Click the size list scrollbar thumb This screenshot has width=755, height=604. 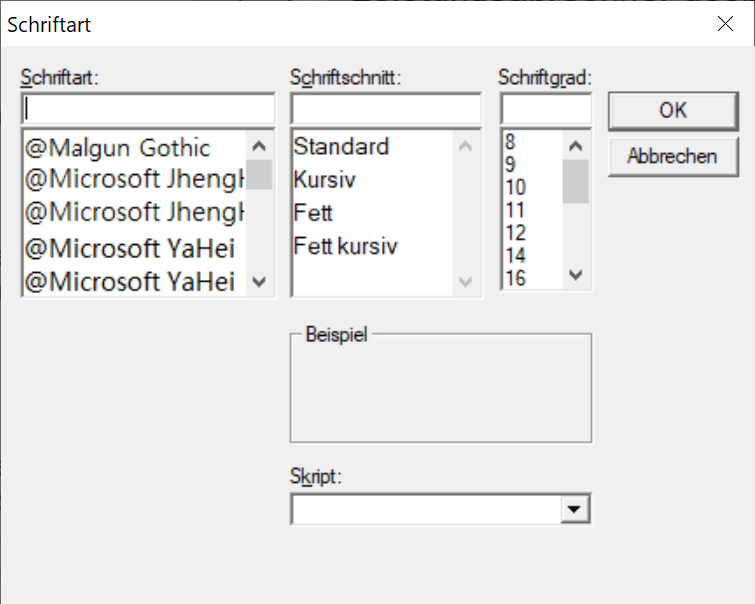[x=575, y=181]
